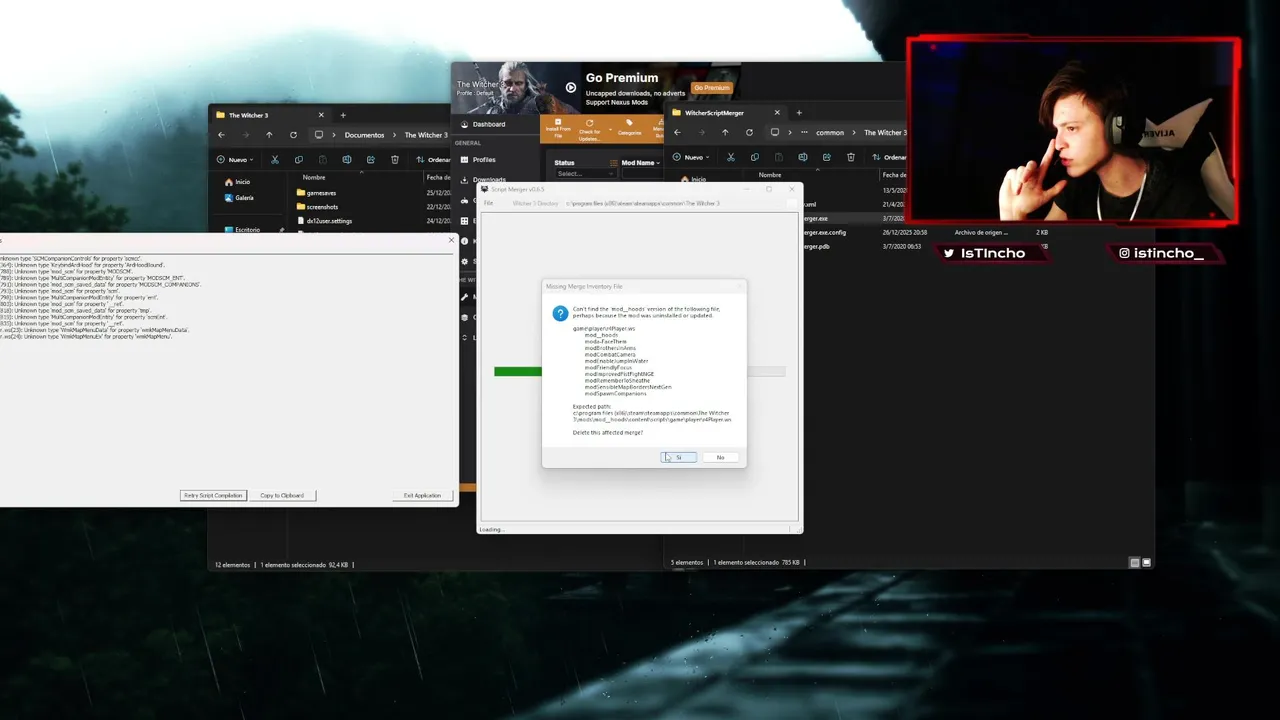The width and height of the screenshot is (1280, 720).
Task: Go back in The Witcher 3 Explorer window
Action: (221, 135)
